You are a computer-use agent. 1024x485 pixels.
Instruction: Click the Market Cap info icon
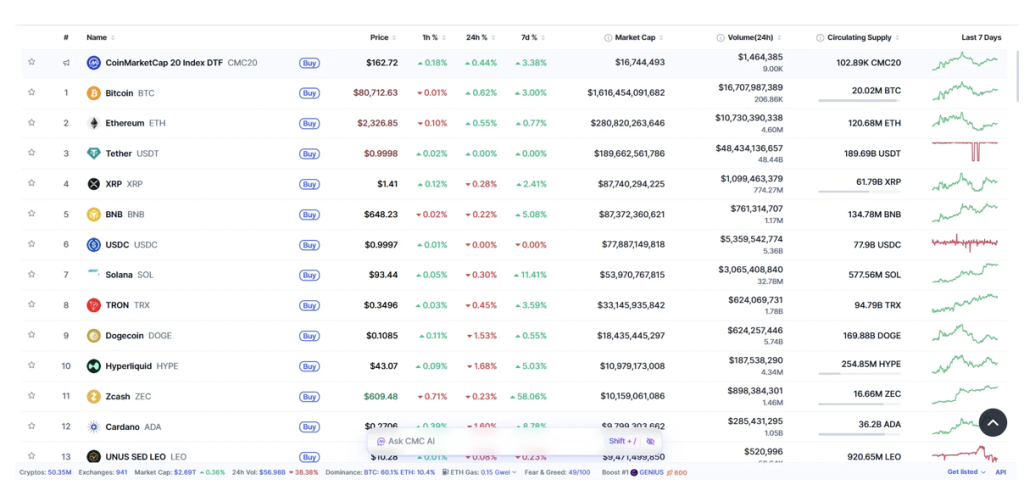point(608,38)
